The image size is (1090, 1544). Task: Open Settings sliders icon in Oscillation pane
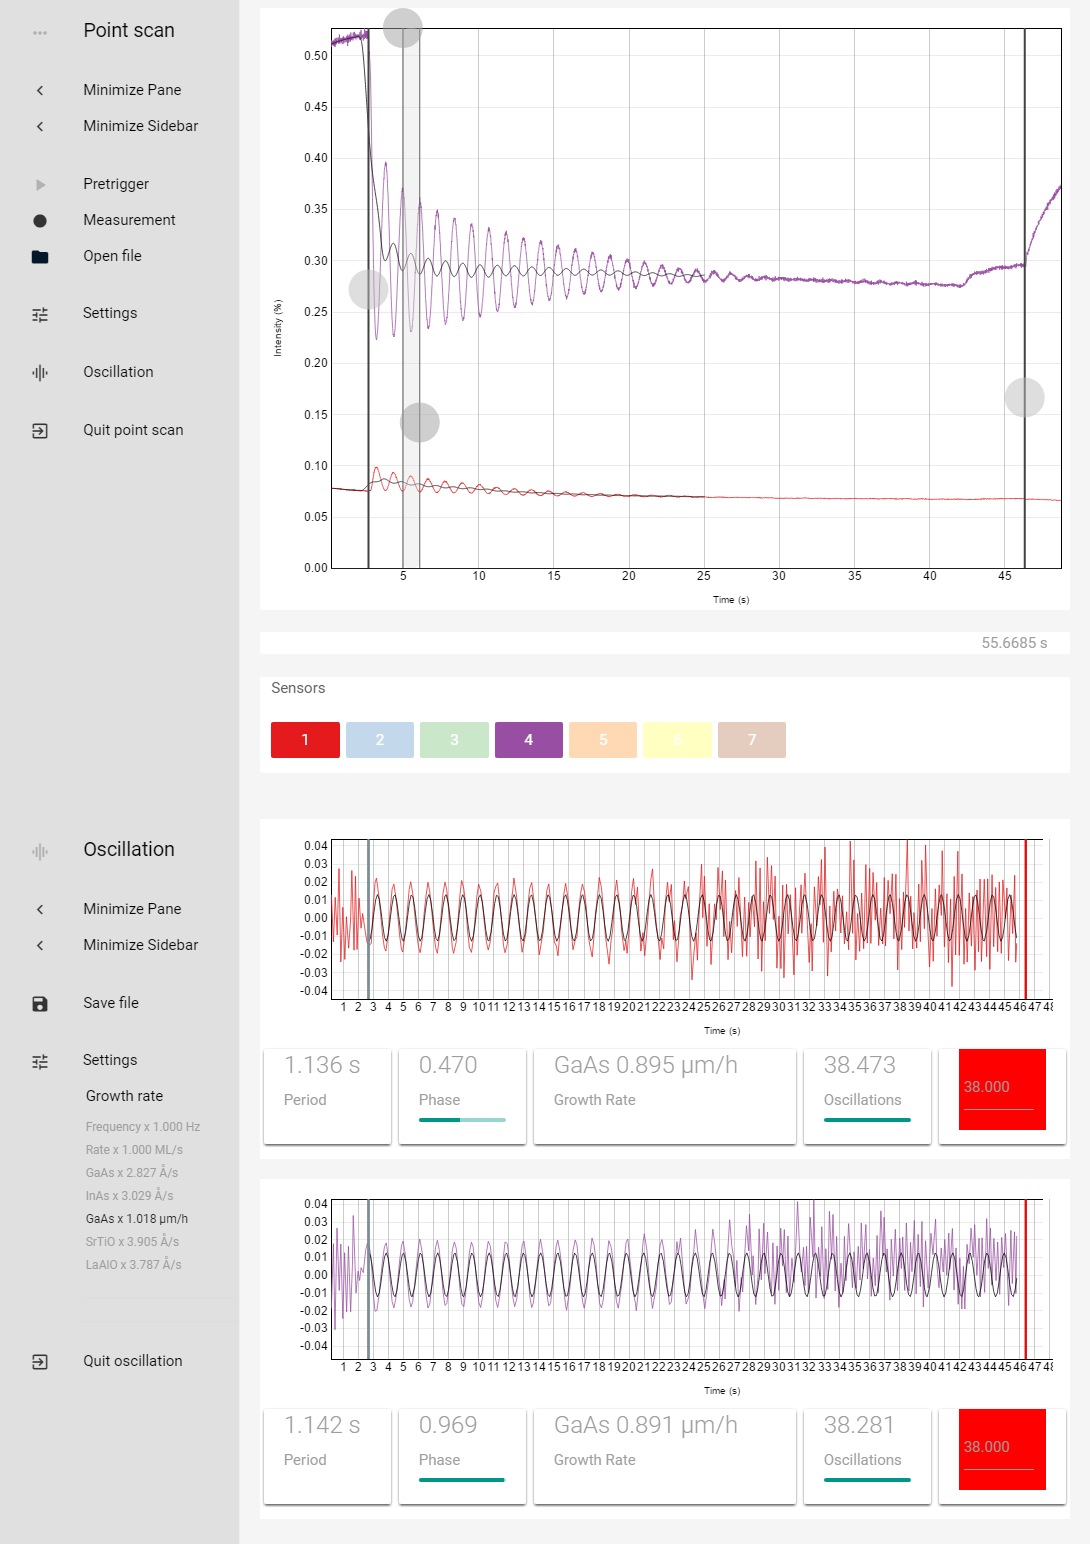tap(40, 1060)
